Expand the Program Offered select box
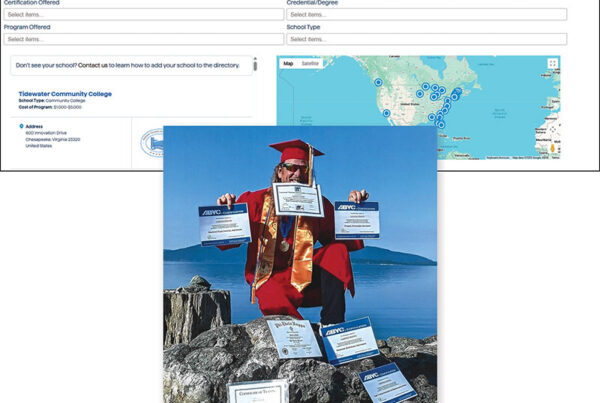The width and height of the screenshot is (600, 403). 142,39
